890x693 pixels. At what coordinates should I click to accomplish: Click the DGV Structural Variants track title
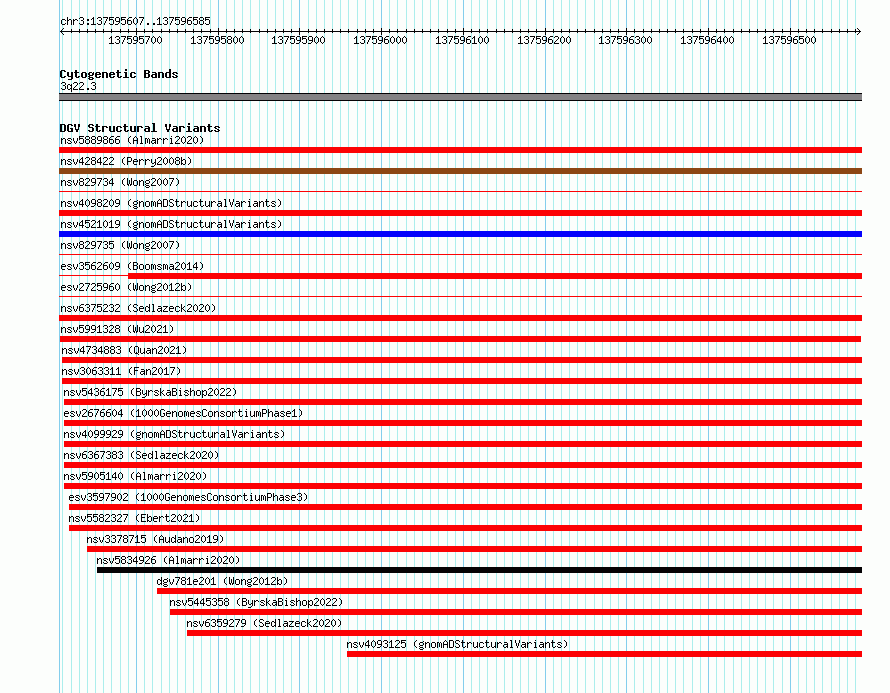[140, 128]
